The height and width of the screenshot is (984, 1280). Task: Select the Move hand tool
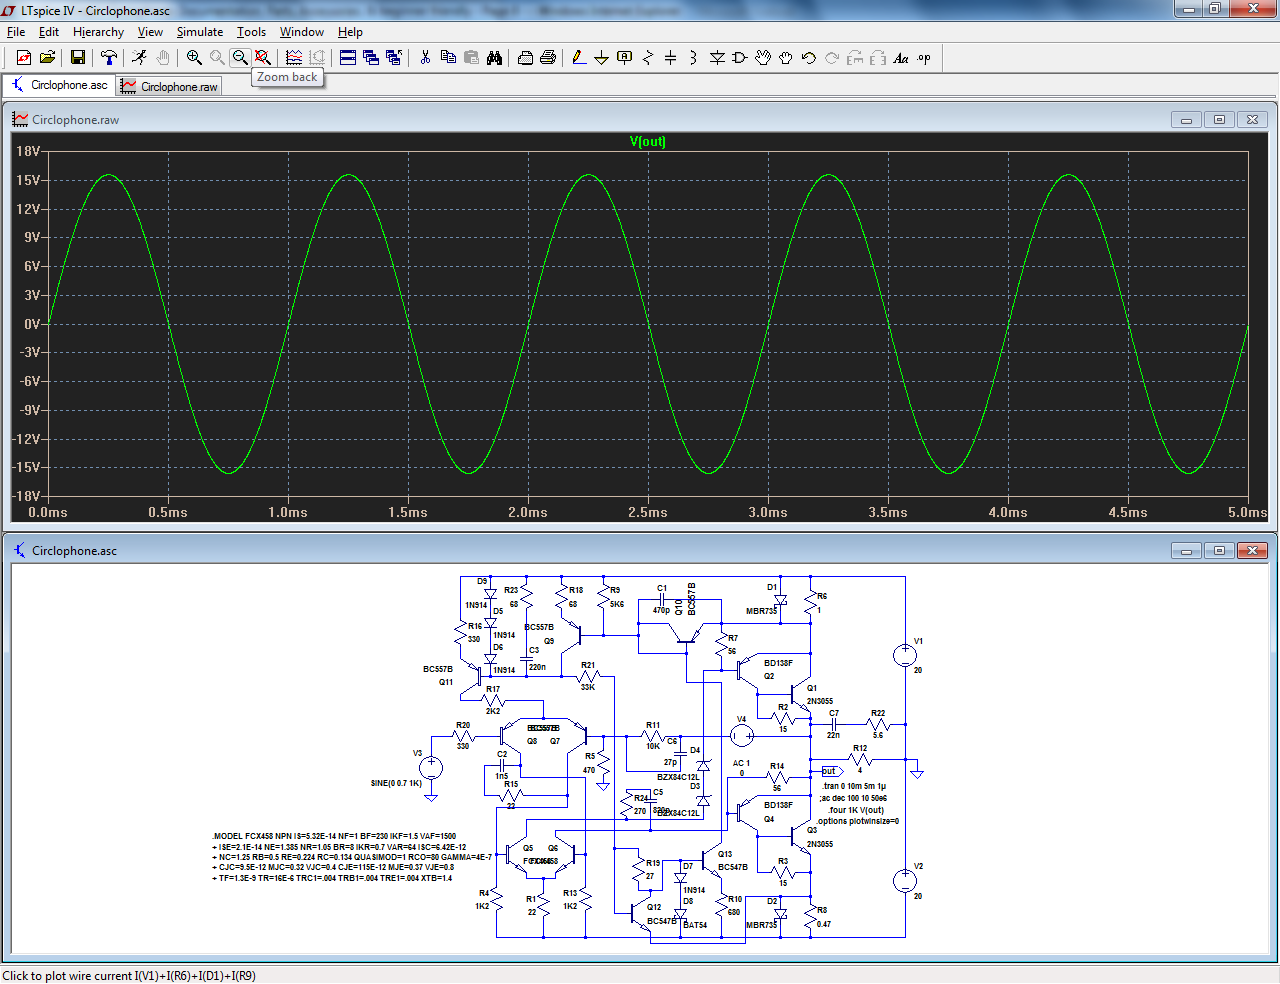763,58
